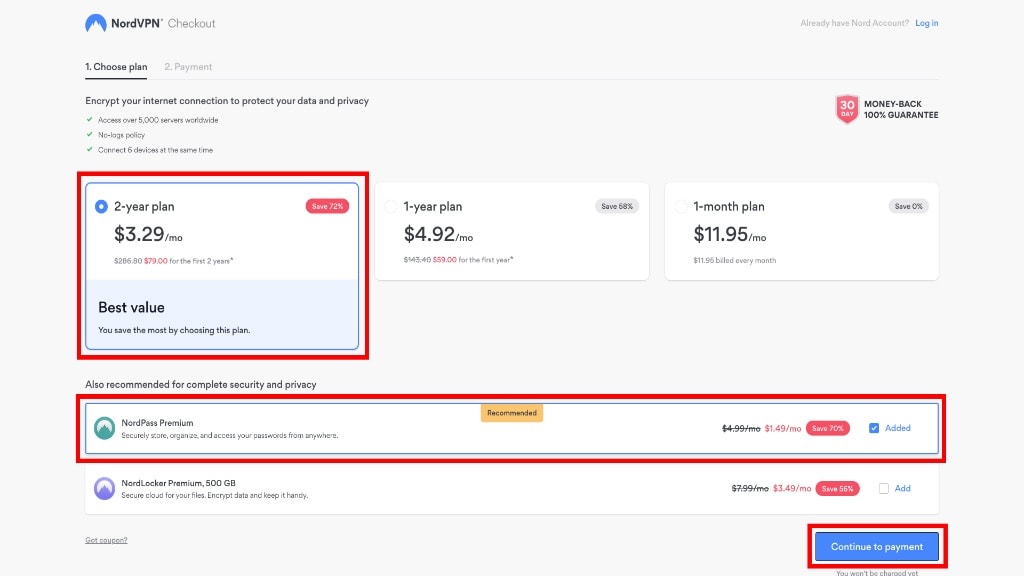This screenshot has height=576, width=1024.
Task: Click the Also recommended section heading
Action: click(x=200, y=385)
